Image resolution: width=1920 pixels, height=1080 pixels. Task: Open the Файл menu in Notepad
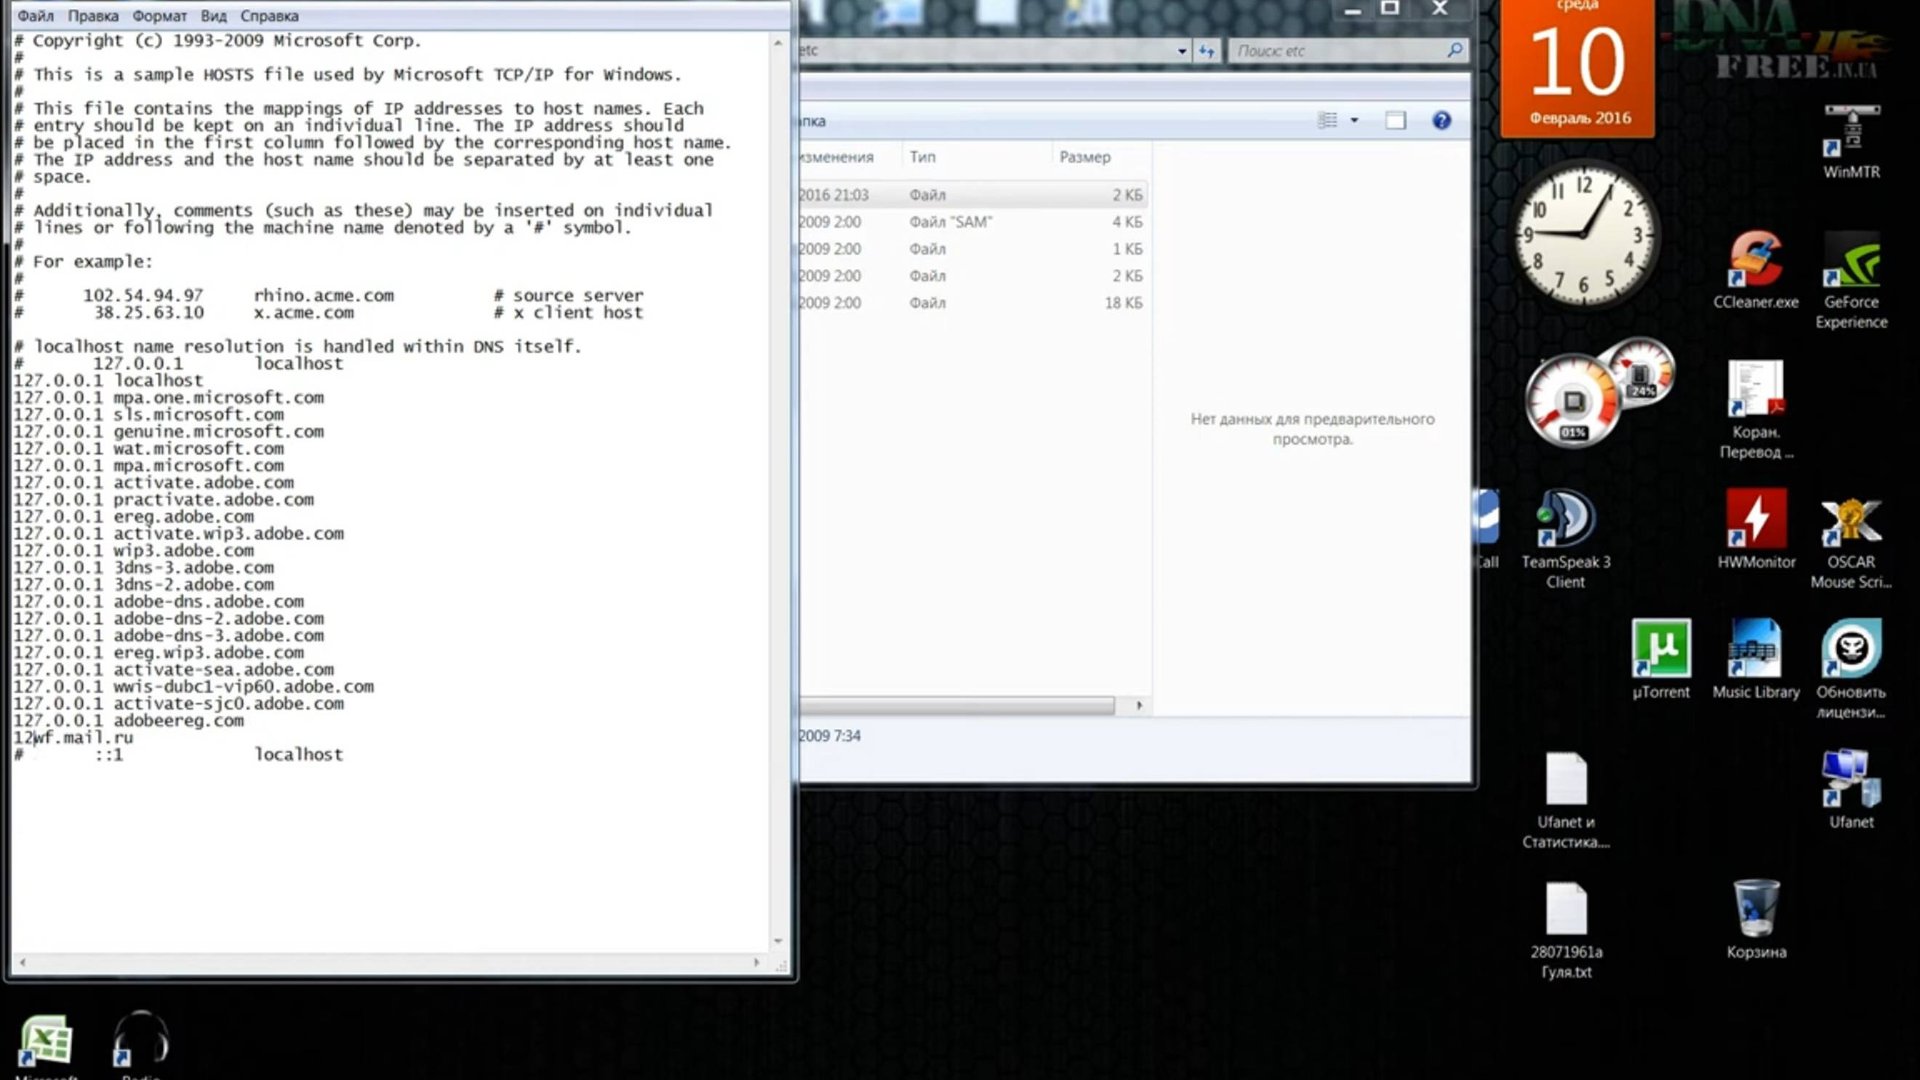point(36,16)
